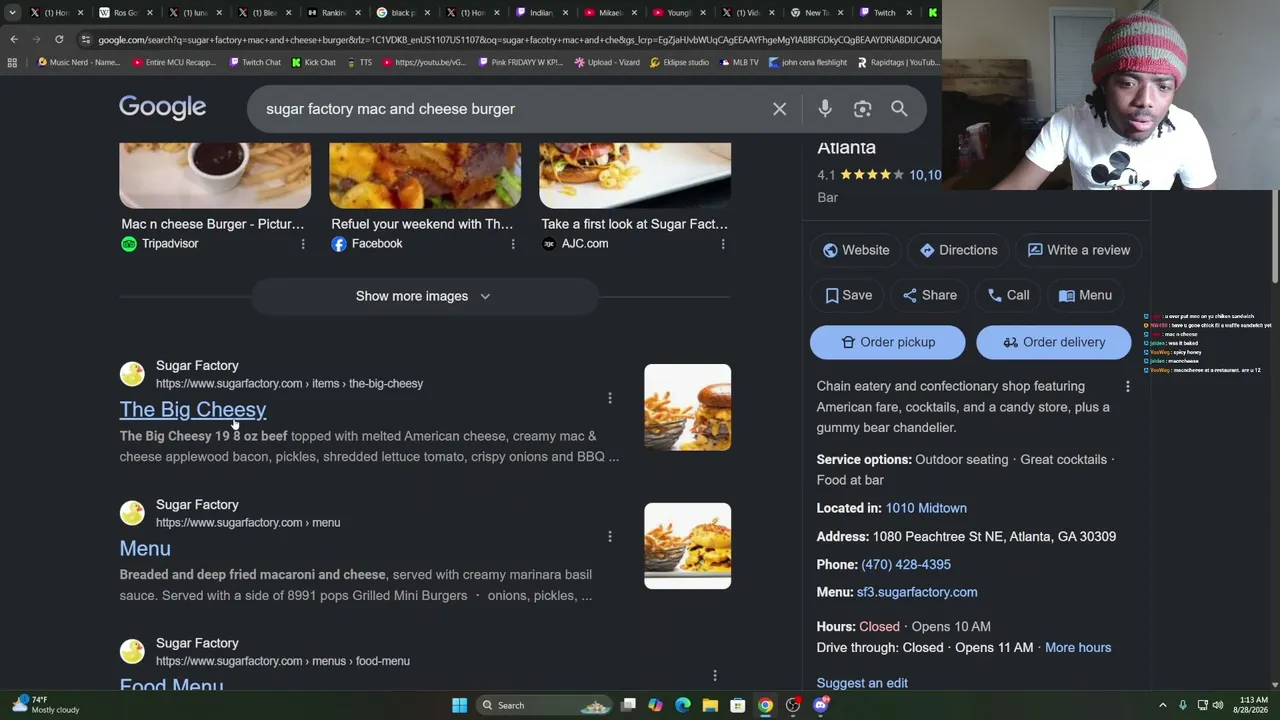This screenshot has width=1280, height=720.
Task: Open the Menu button in the business panel
Action: (x=1085, y=295)
